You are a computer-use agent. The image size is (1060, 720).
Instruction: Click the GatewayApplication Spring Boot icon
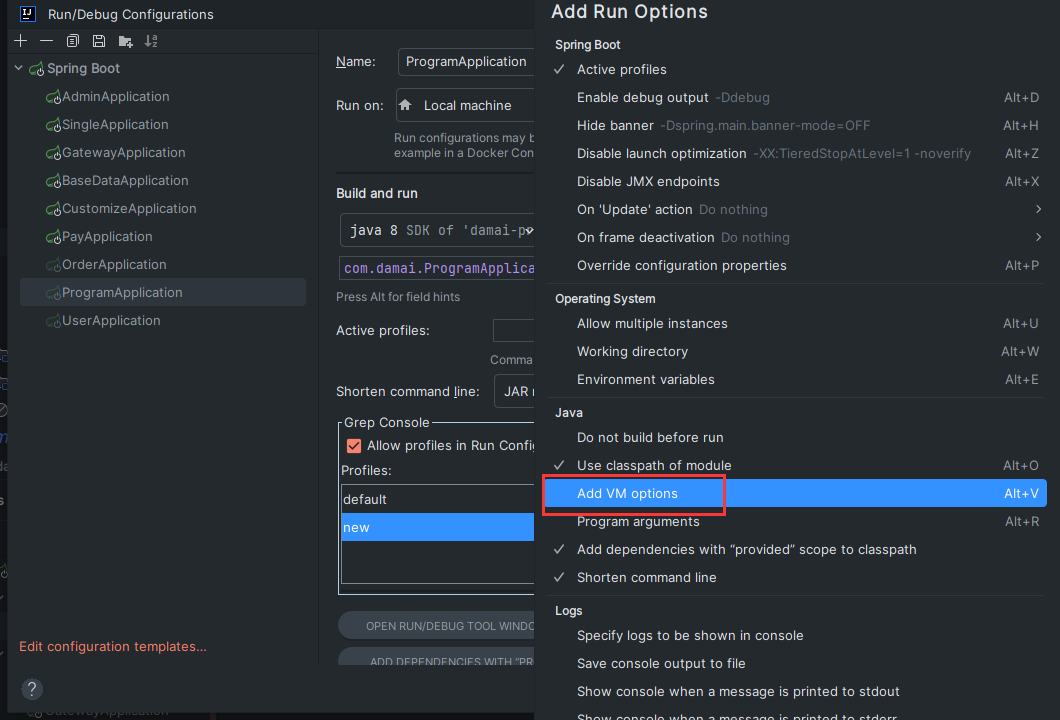click(53, 153)
